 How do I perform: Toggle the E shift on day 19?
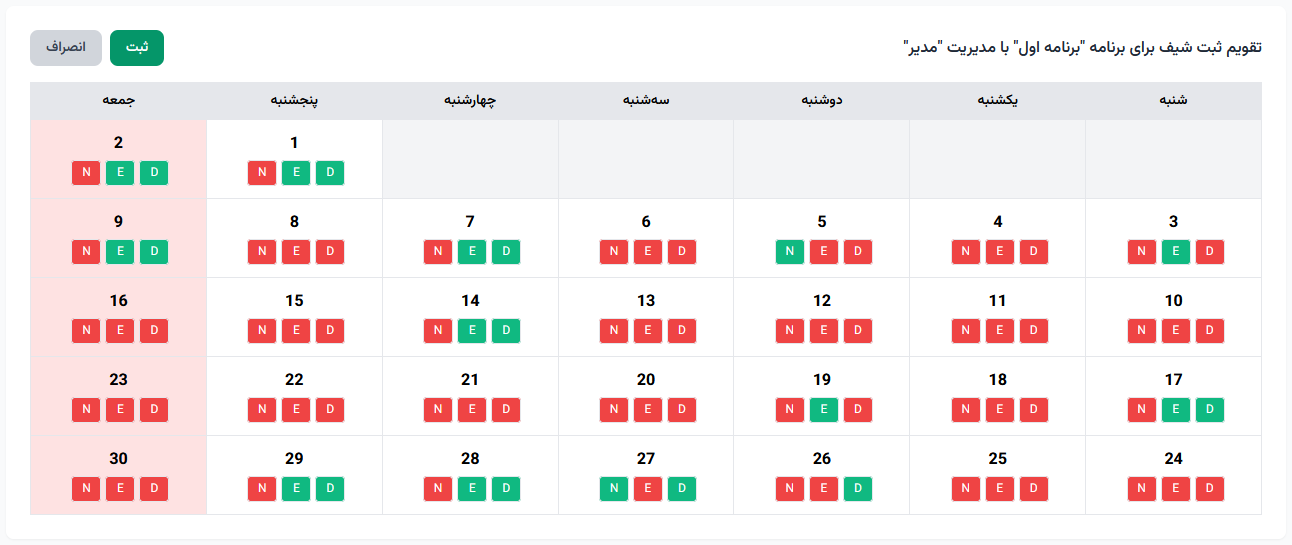coord(824,410)
